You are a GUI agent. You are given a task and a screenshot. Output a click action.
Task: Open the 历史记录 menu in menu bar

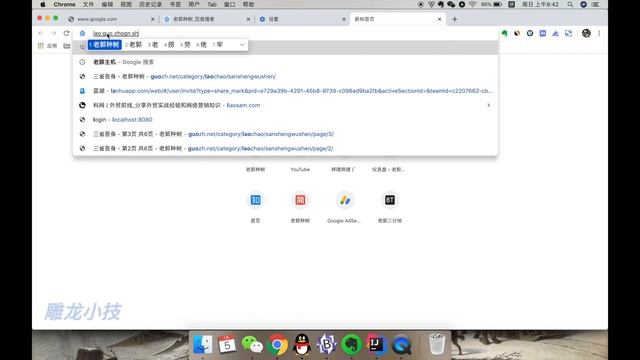(x=150, y=4)
